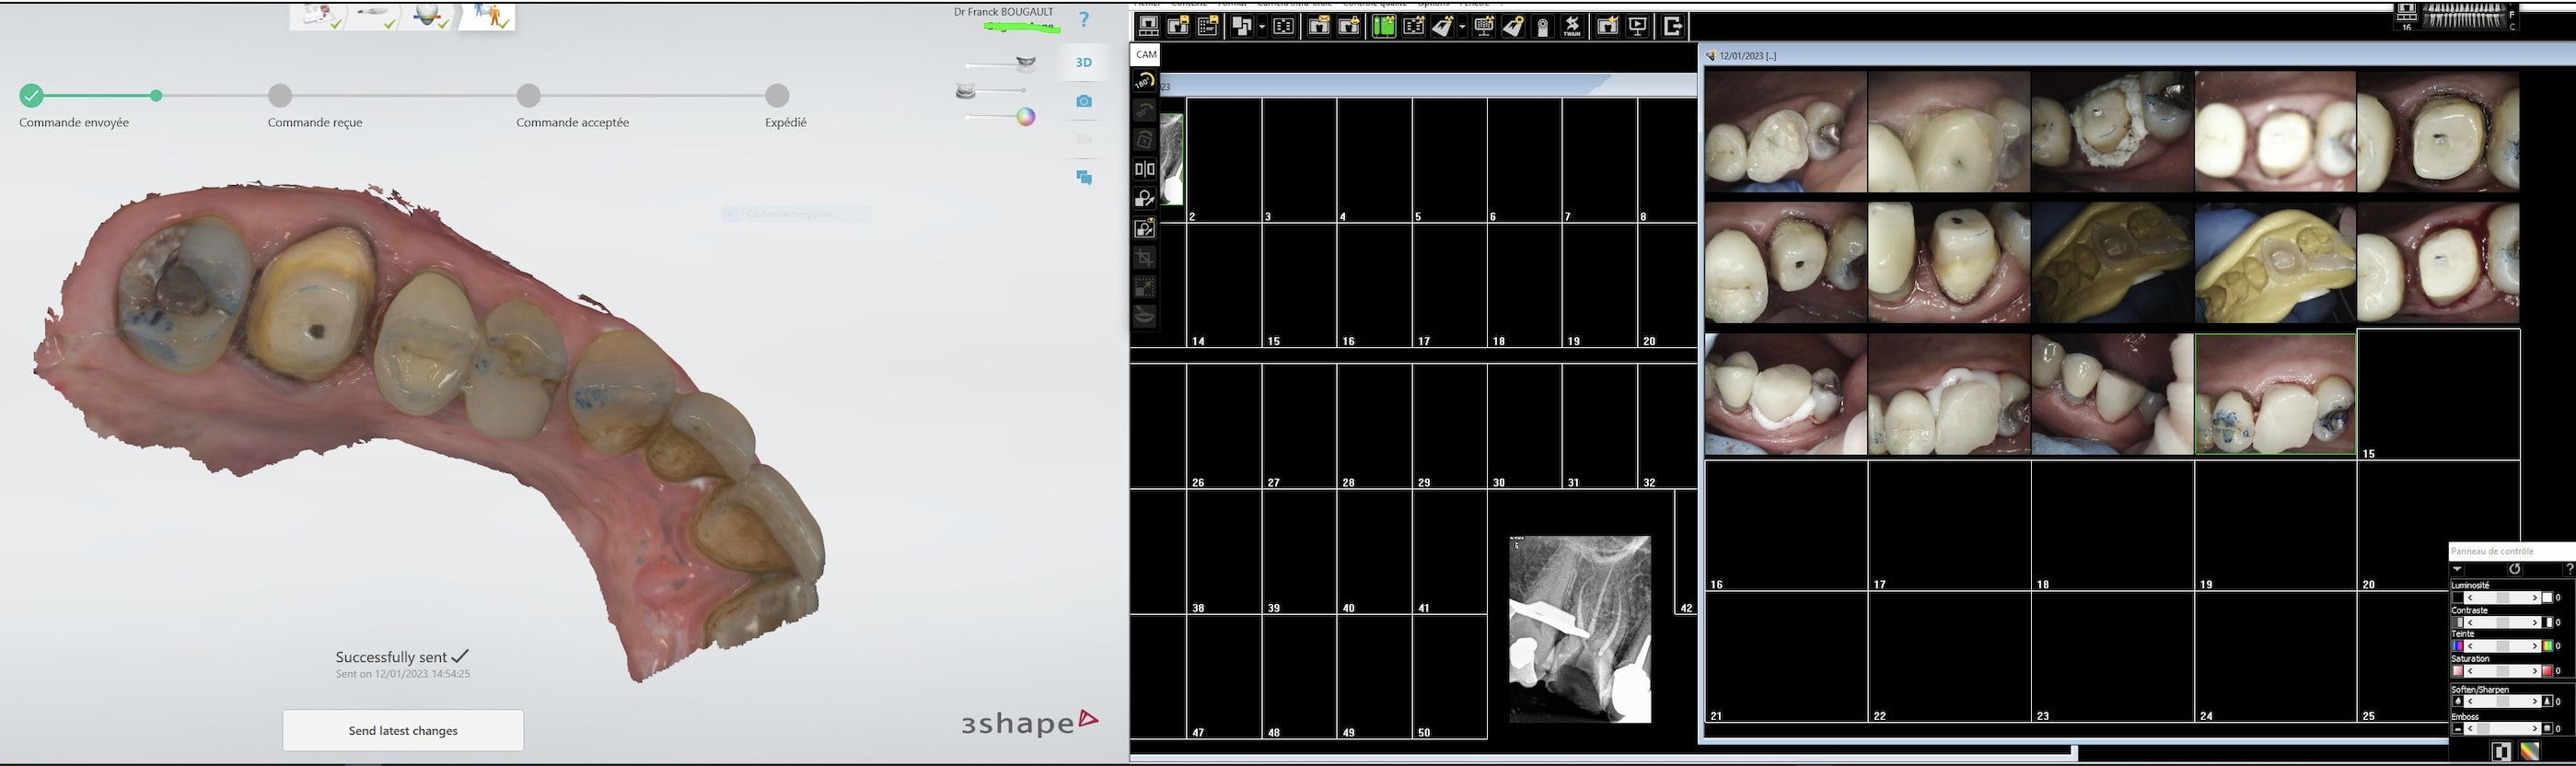Expand the control panel dropdown arrow
This screenshot has width=2576, height=766.
tap(2457, 569)
